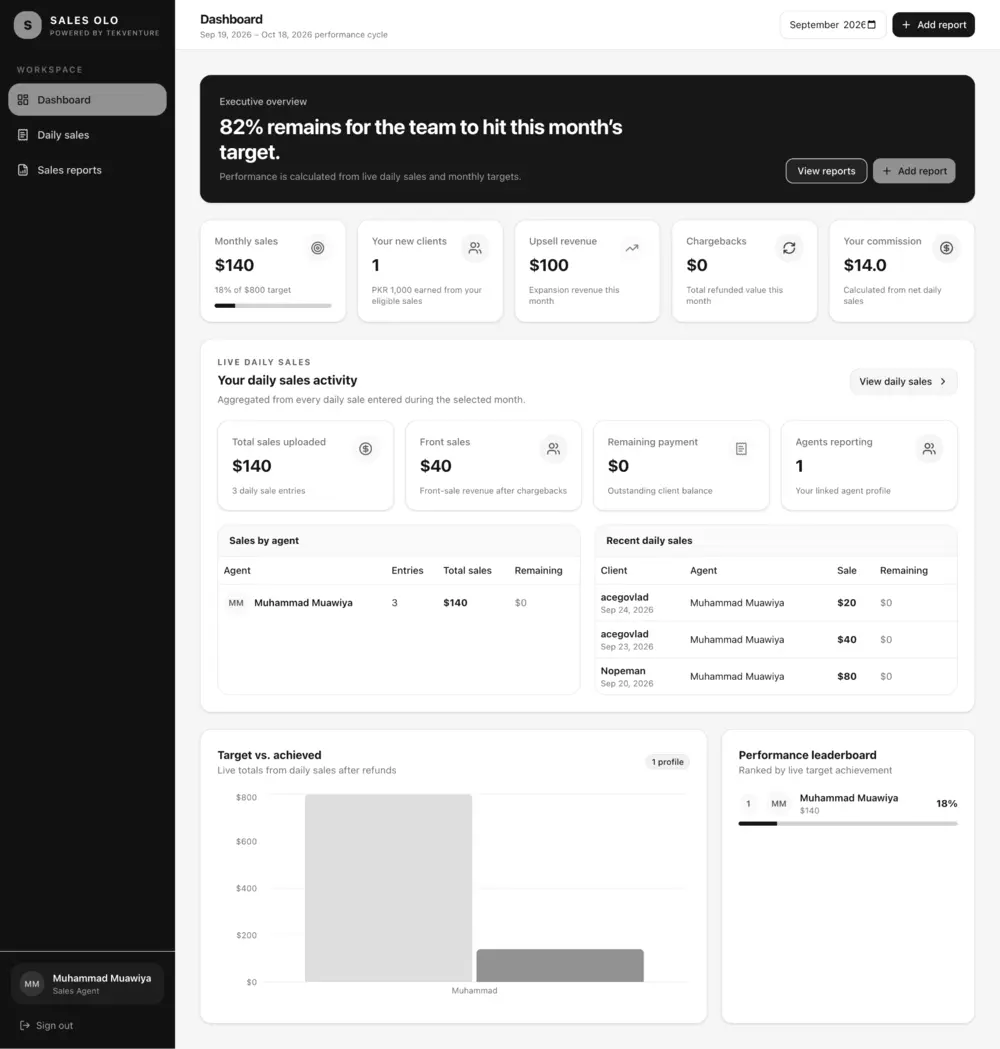Click the plus icon in the header Add report
Viewport: 1000px width, 1049px height.
pyautogui.click(x=906, y=25)
